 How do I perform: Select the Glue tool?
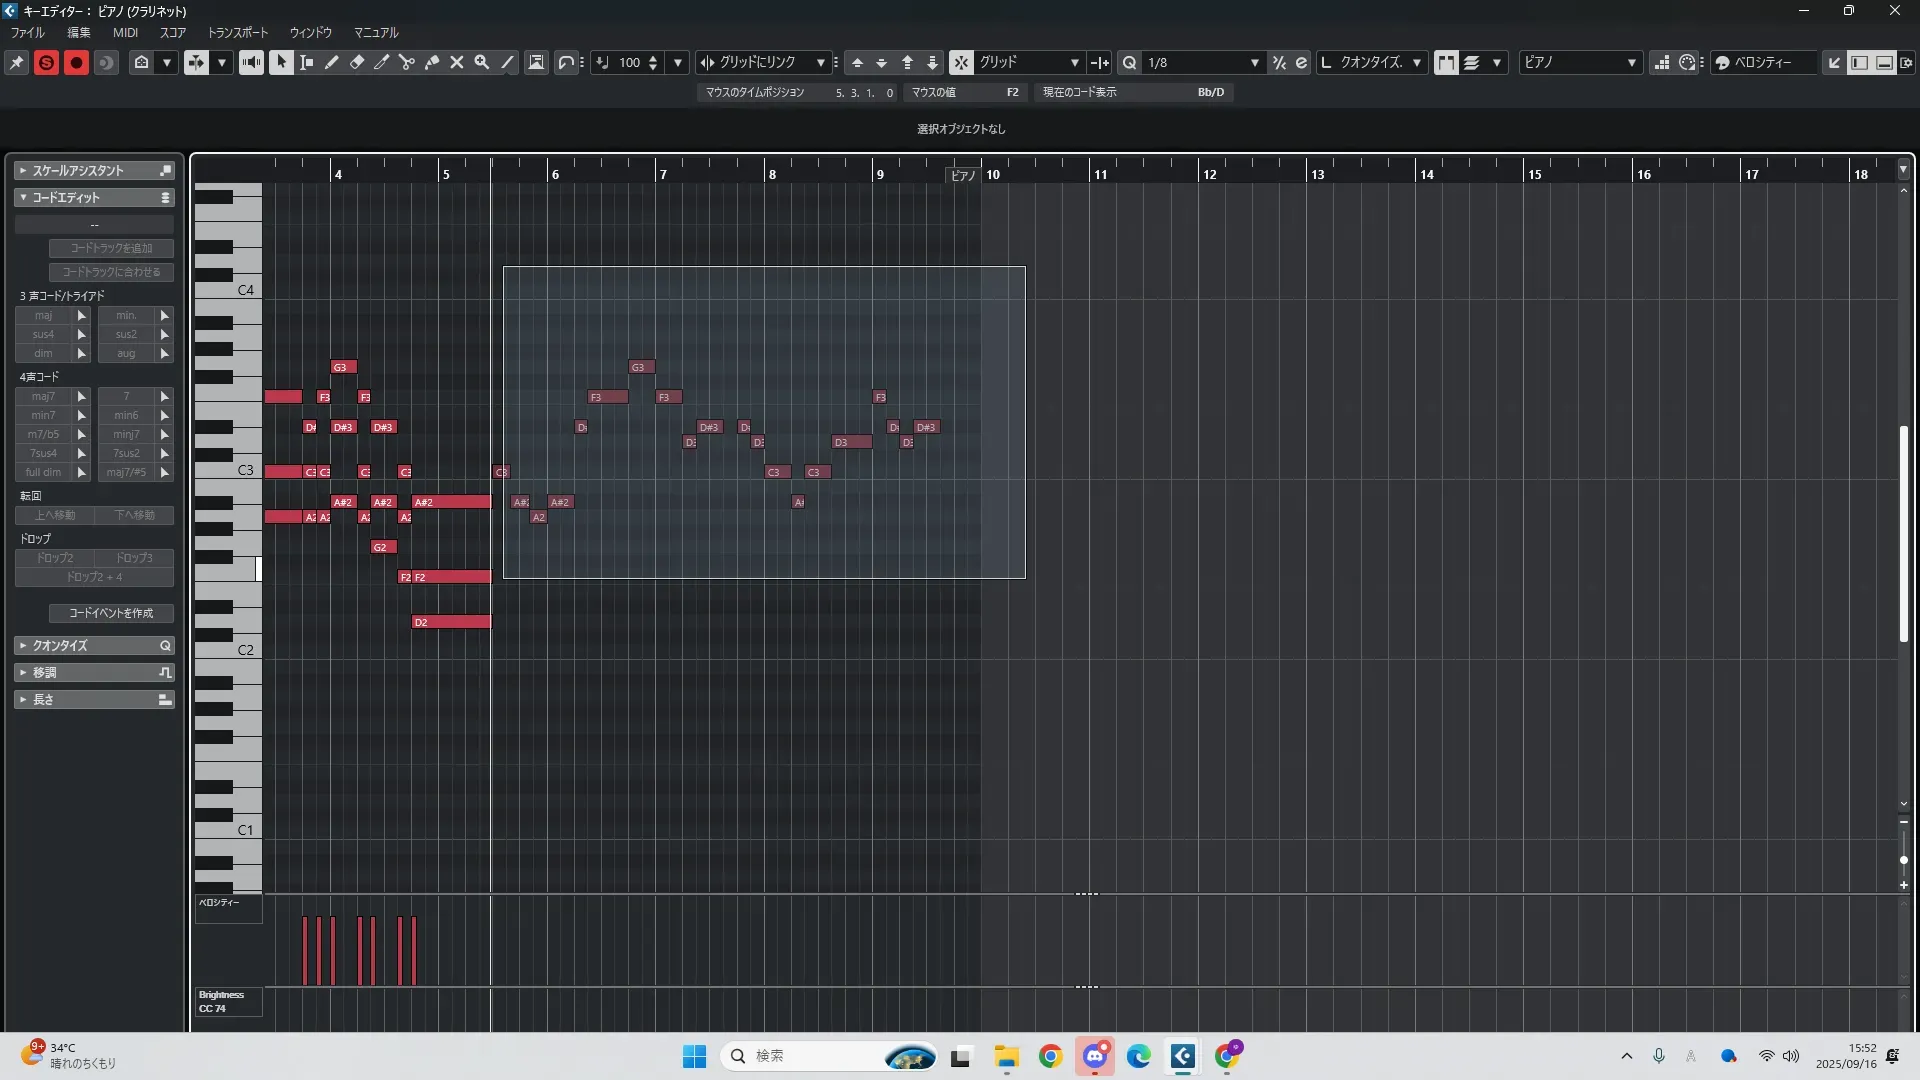432,62
